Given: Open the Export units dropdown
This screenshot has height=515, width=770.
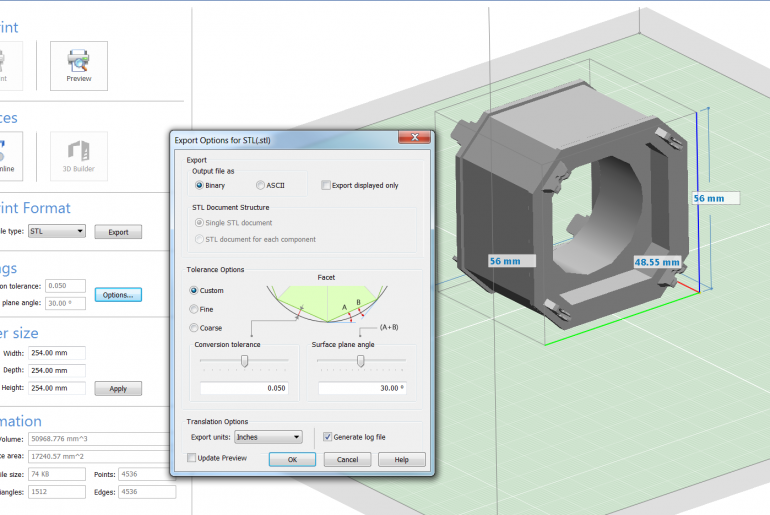Looking at the screenshot, I should (267, 437).
